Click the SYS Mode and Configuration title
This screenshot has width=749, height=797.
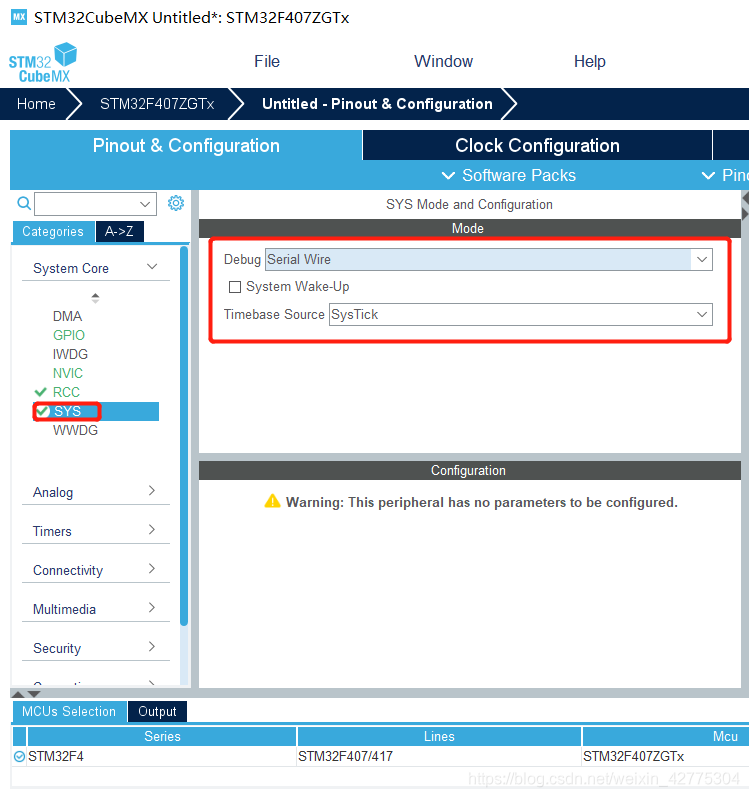click(x=469, y=204)
